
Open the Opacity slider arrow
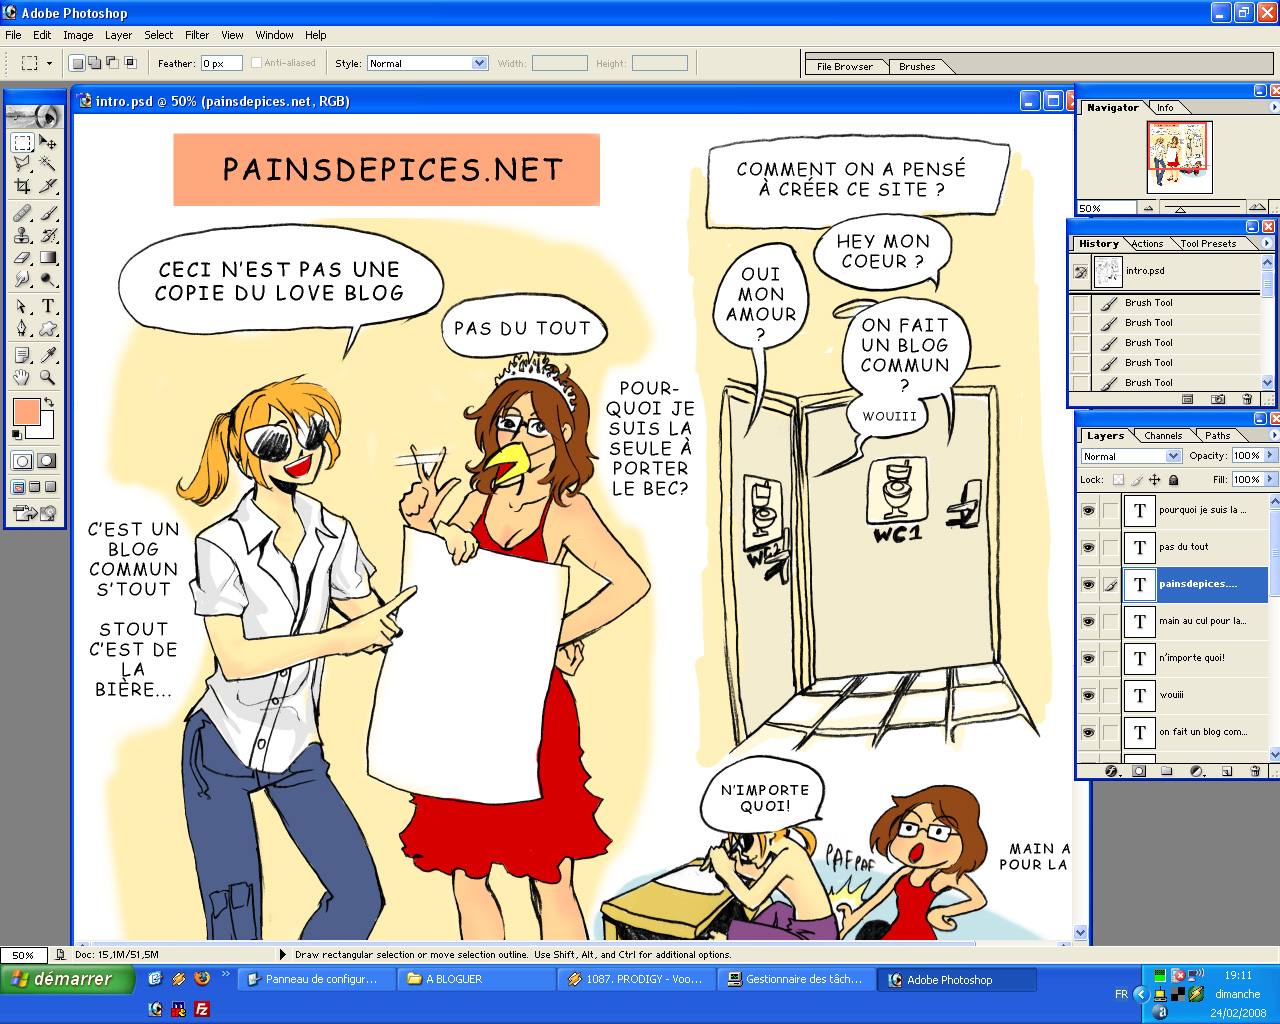(1270, 455)
